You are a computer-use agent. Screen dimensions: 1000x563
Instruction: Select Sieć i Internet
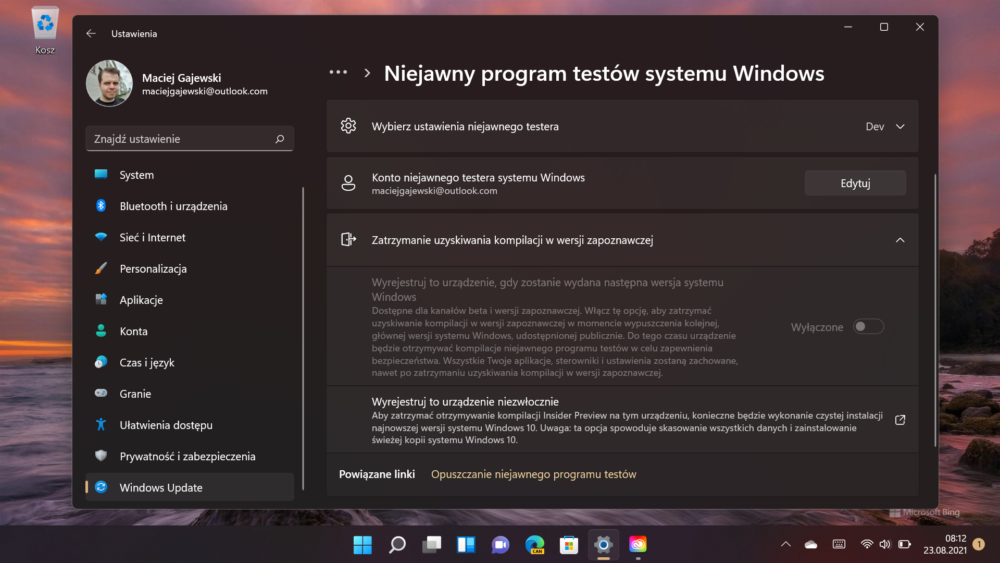pyautogui.click(x=189, y=237)
